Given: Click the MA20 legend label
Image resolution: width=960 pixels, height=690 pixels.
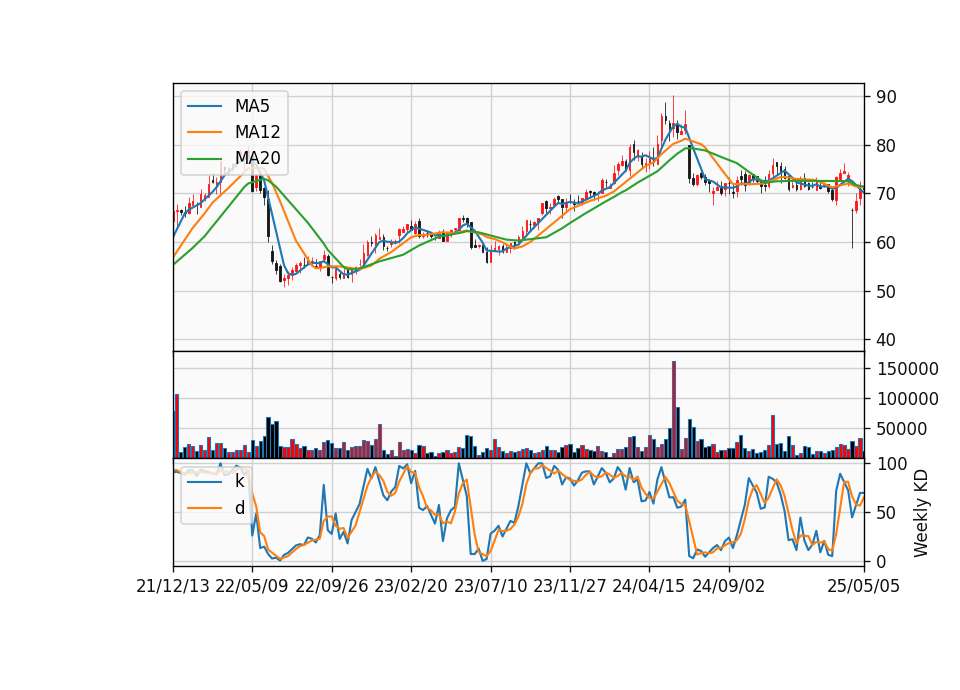Looking at the screenshot, I should [257, 158].
